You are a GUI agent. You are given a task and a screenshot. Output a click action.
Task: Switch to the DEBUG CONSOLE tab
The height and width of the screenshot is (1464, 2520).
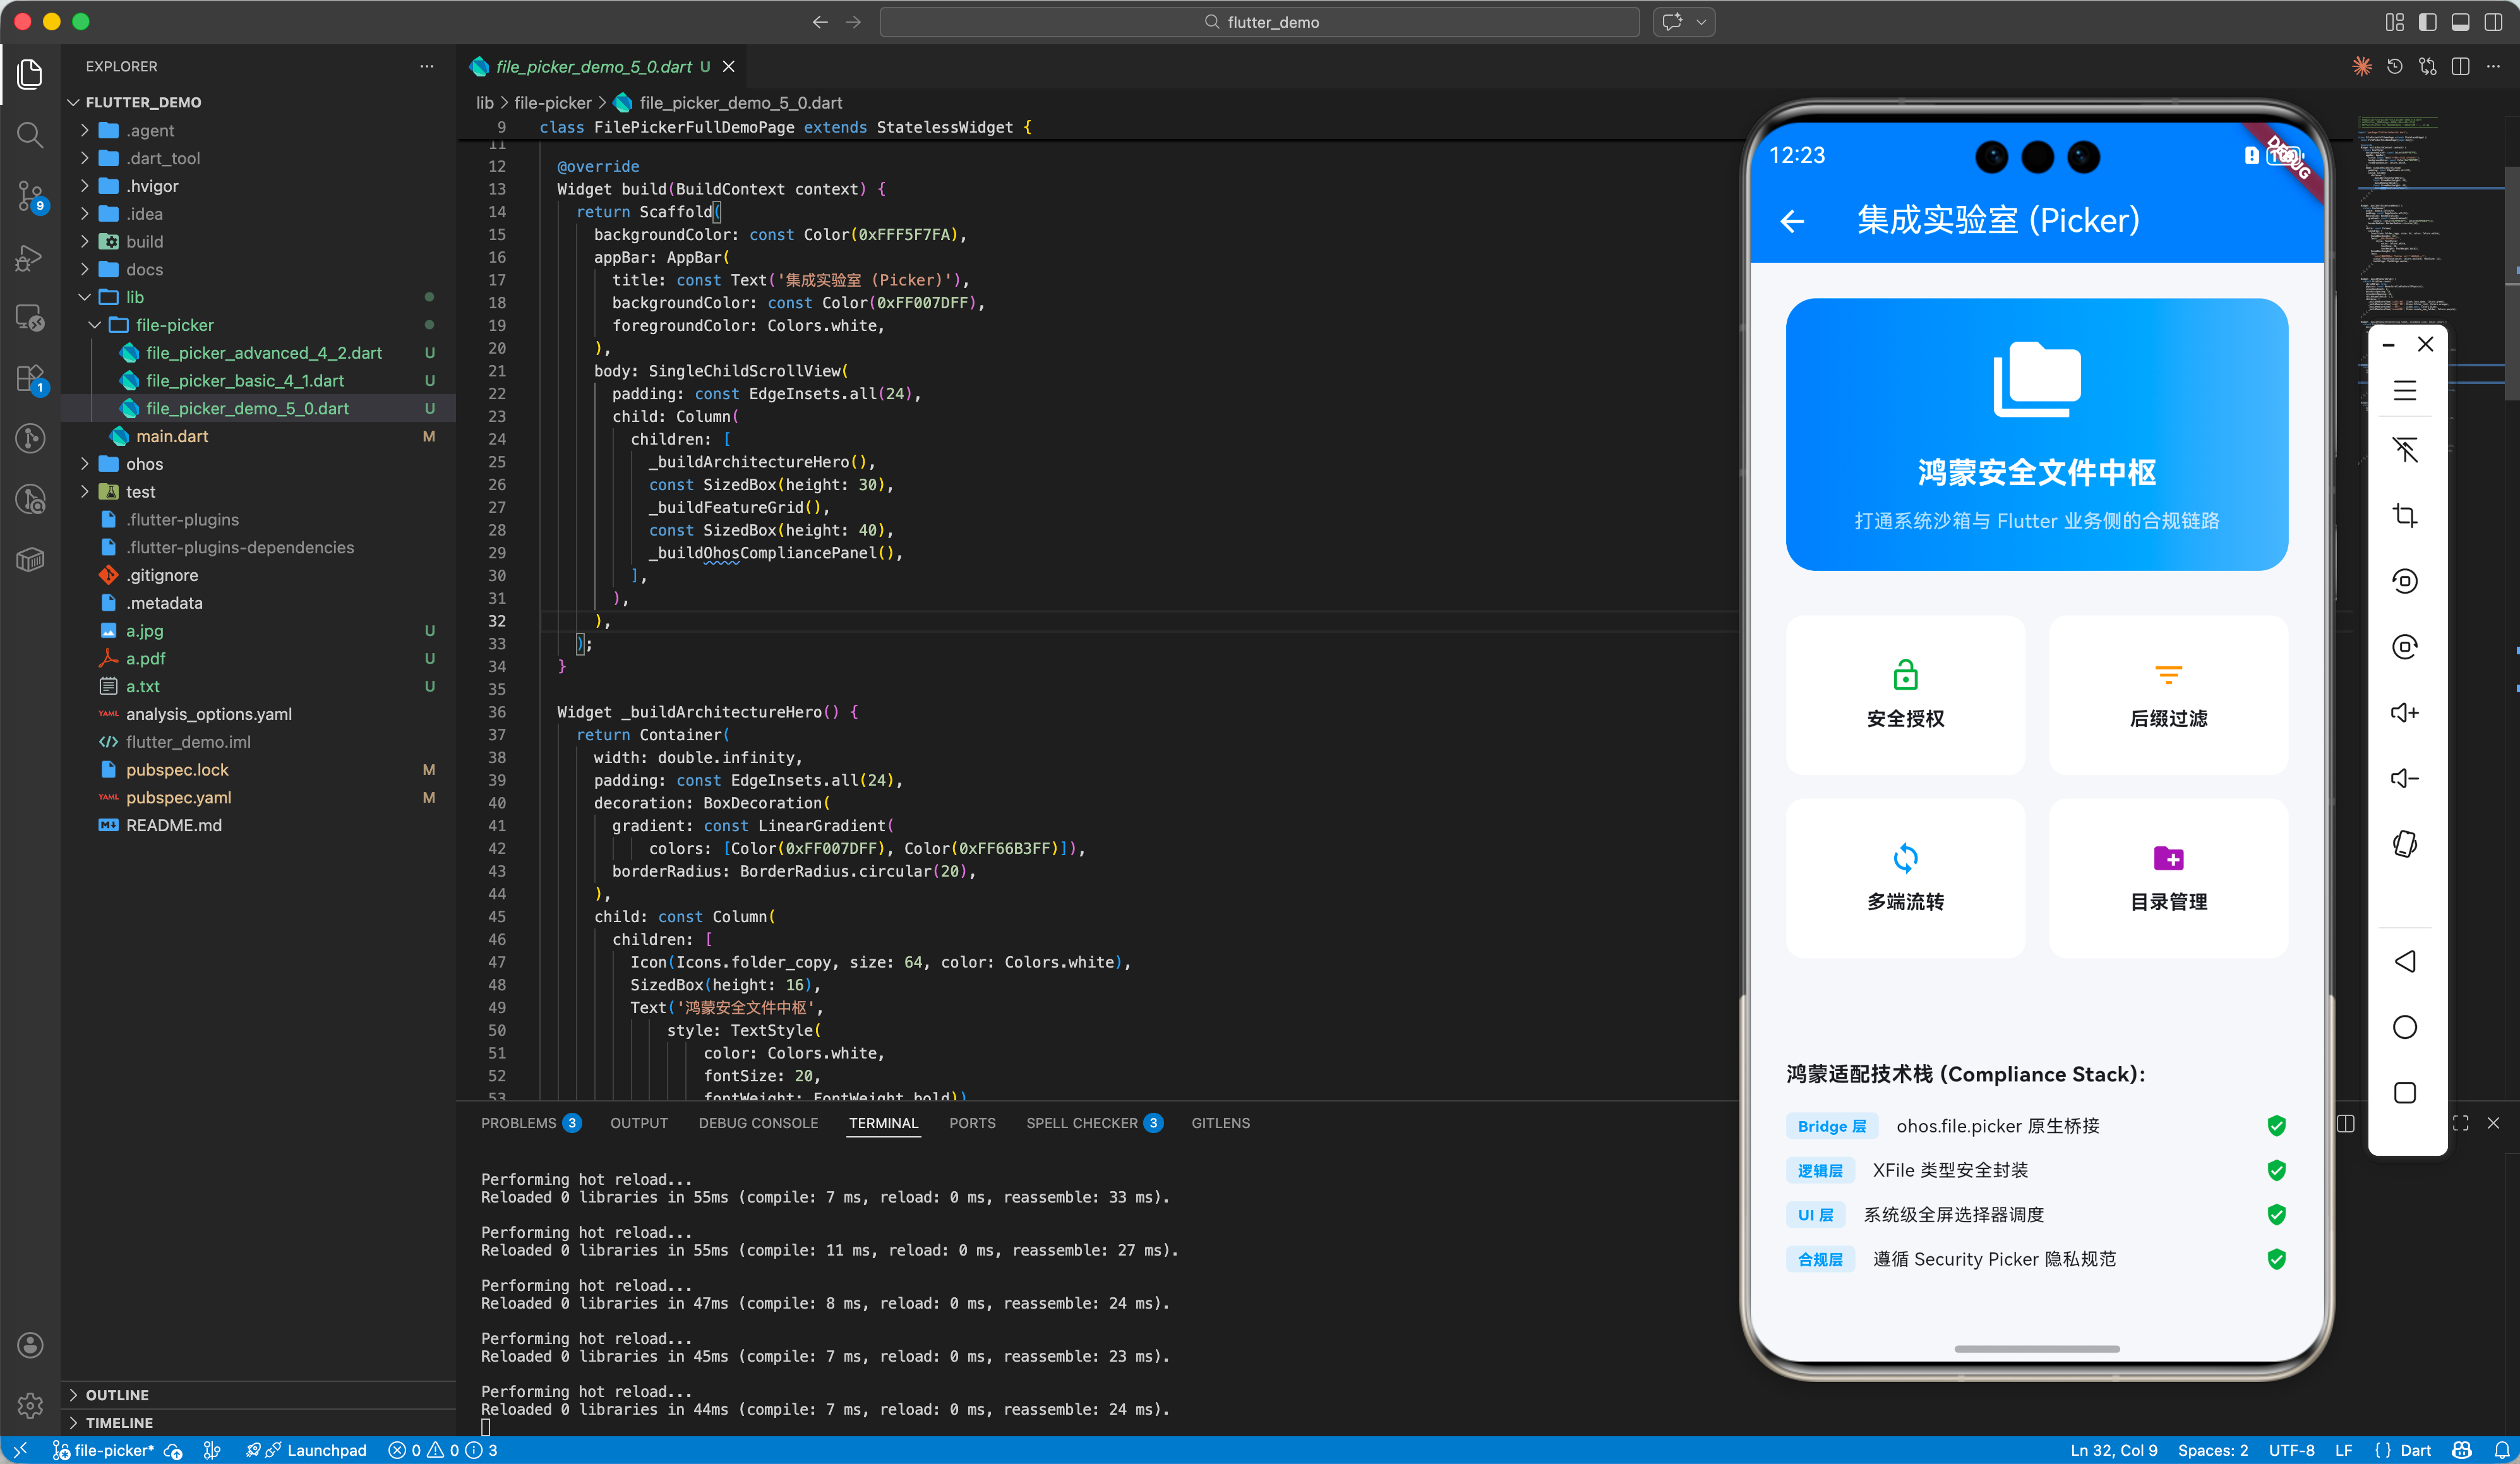point(758,1123)
